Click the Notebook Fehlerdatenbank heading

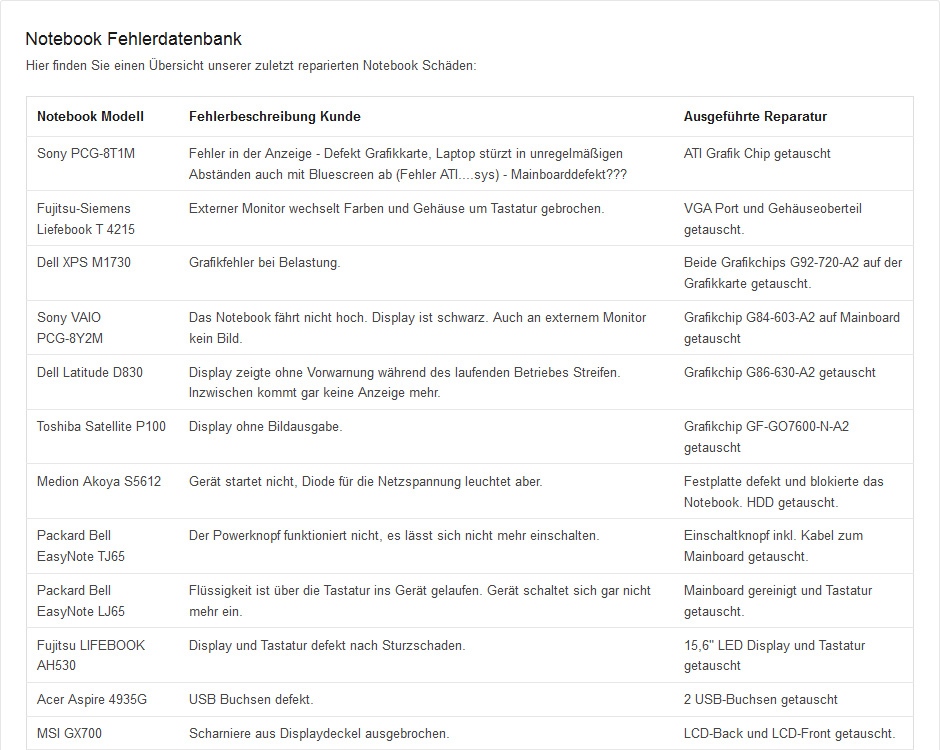(x=133, y=39)
